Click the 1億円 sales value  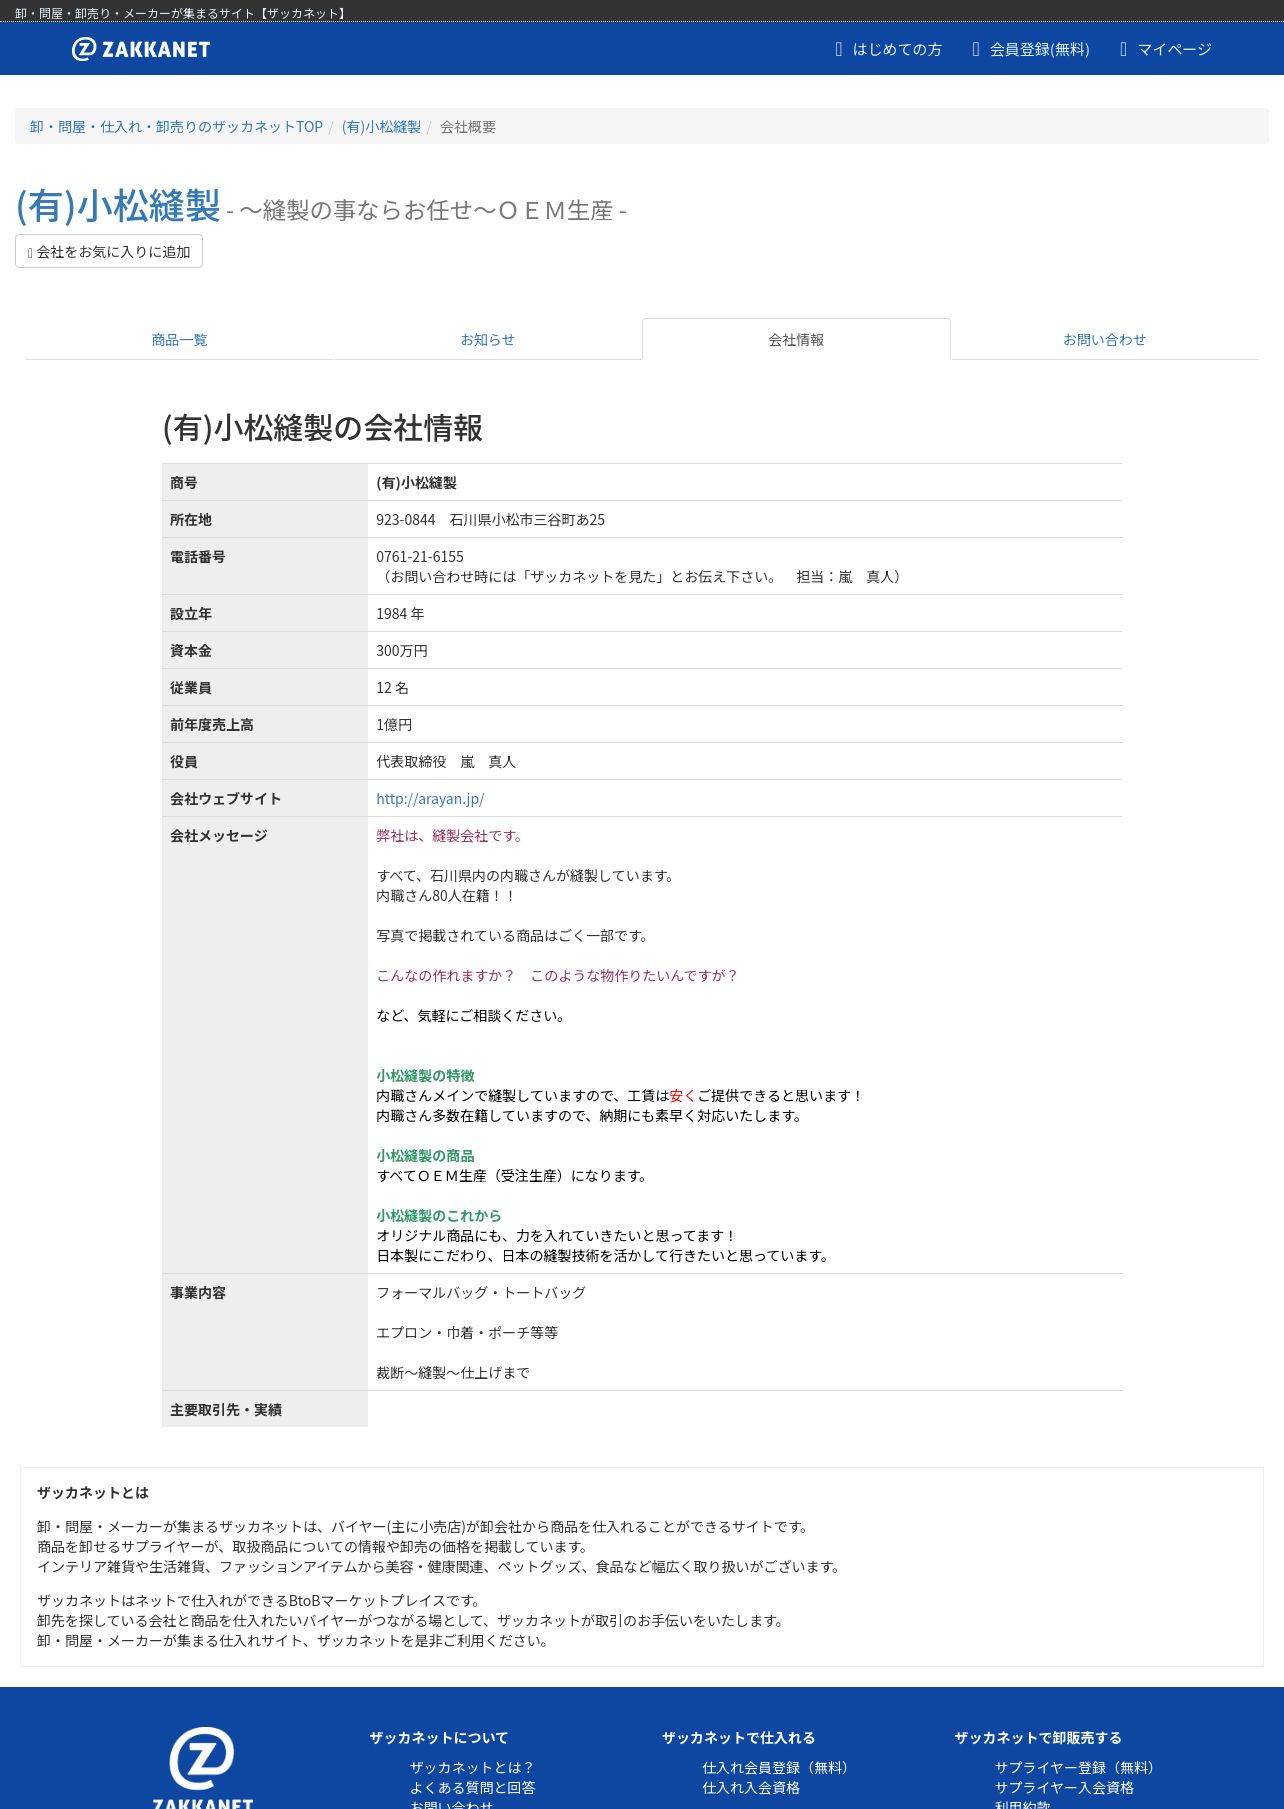click(394, 725)
